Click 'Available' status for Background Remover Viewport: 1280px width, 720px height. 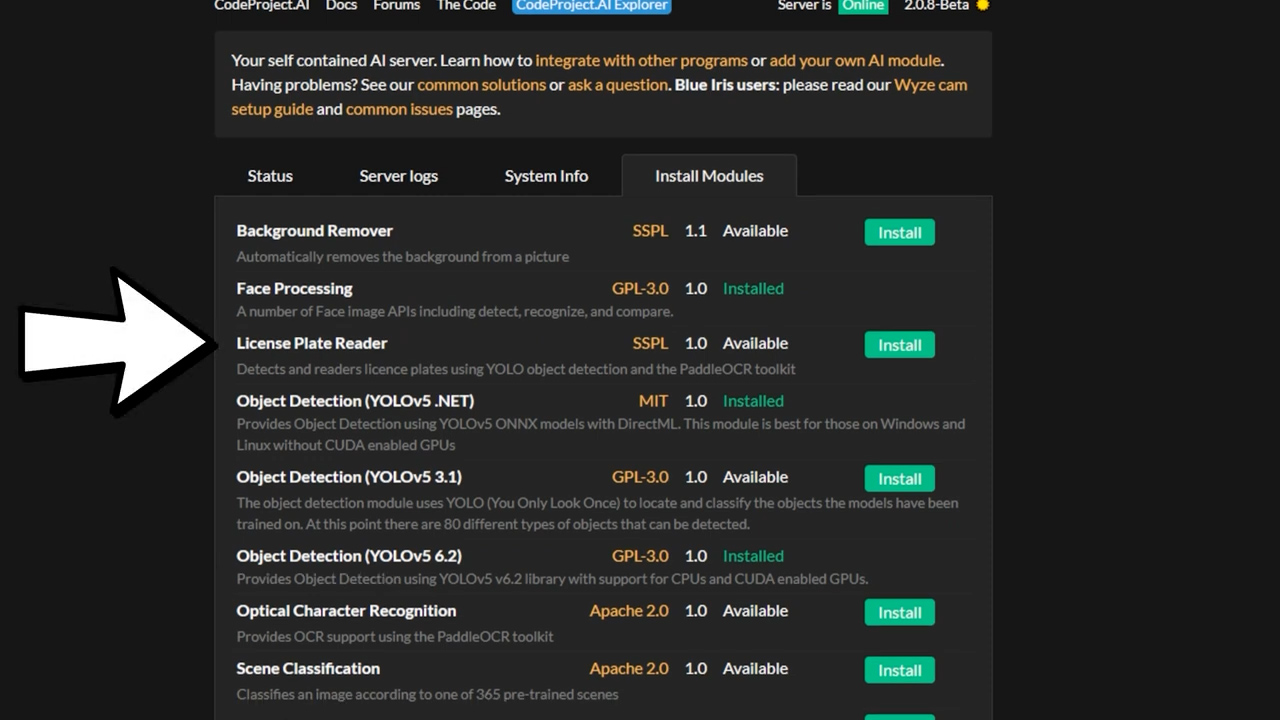(x=755, y=231)
